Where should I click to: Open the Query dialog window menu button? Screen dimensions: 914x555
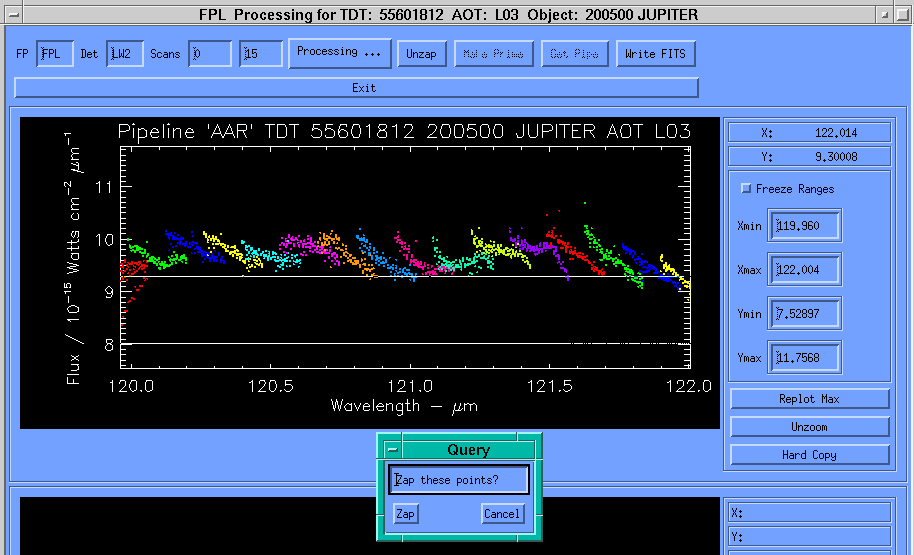point(392,450)
